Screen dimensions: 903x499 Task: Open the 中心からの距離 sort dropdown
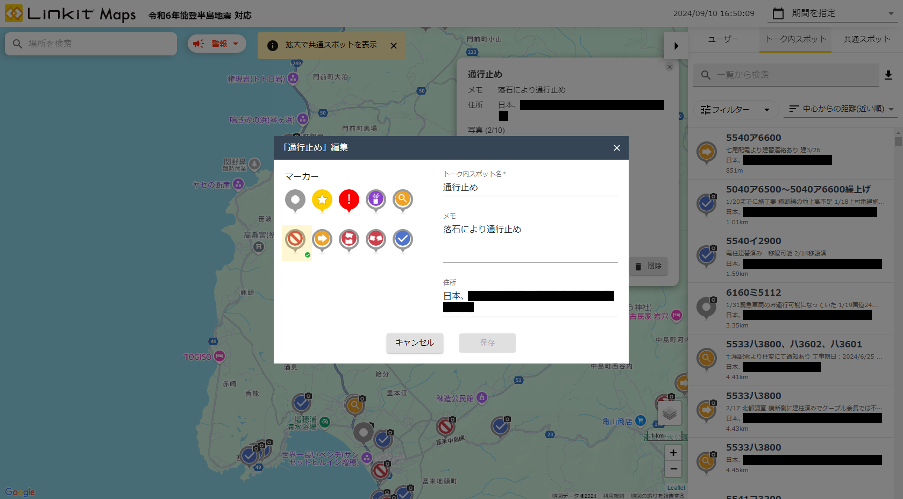841,109
